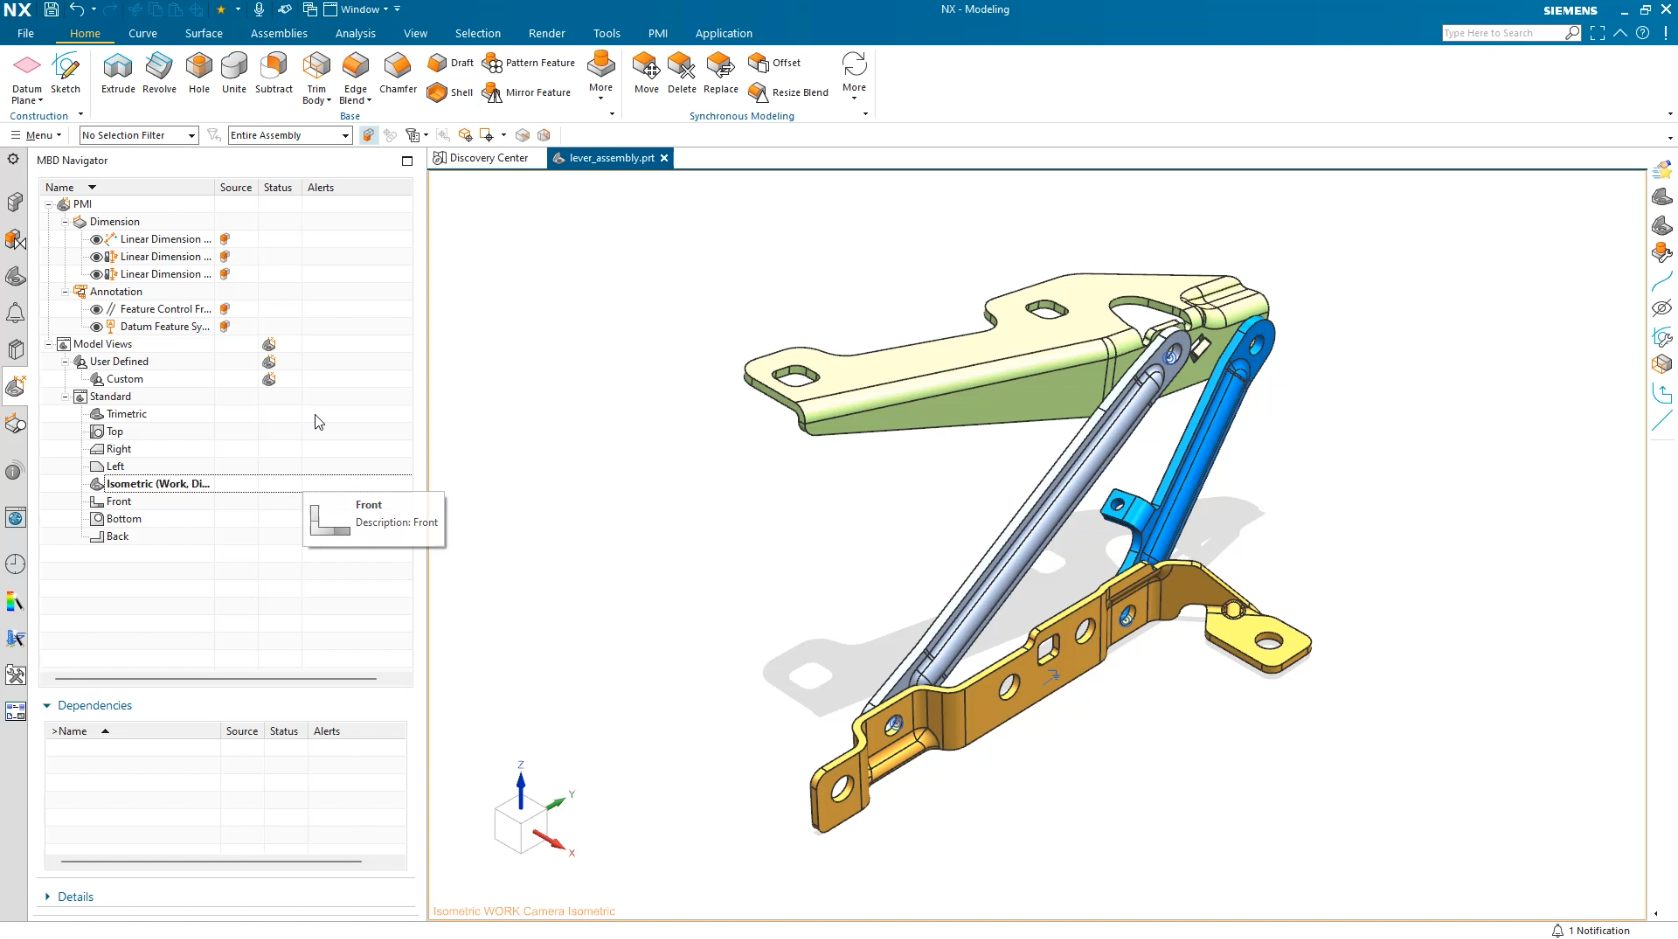Select the Extrude tool

tap(117, 74)
